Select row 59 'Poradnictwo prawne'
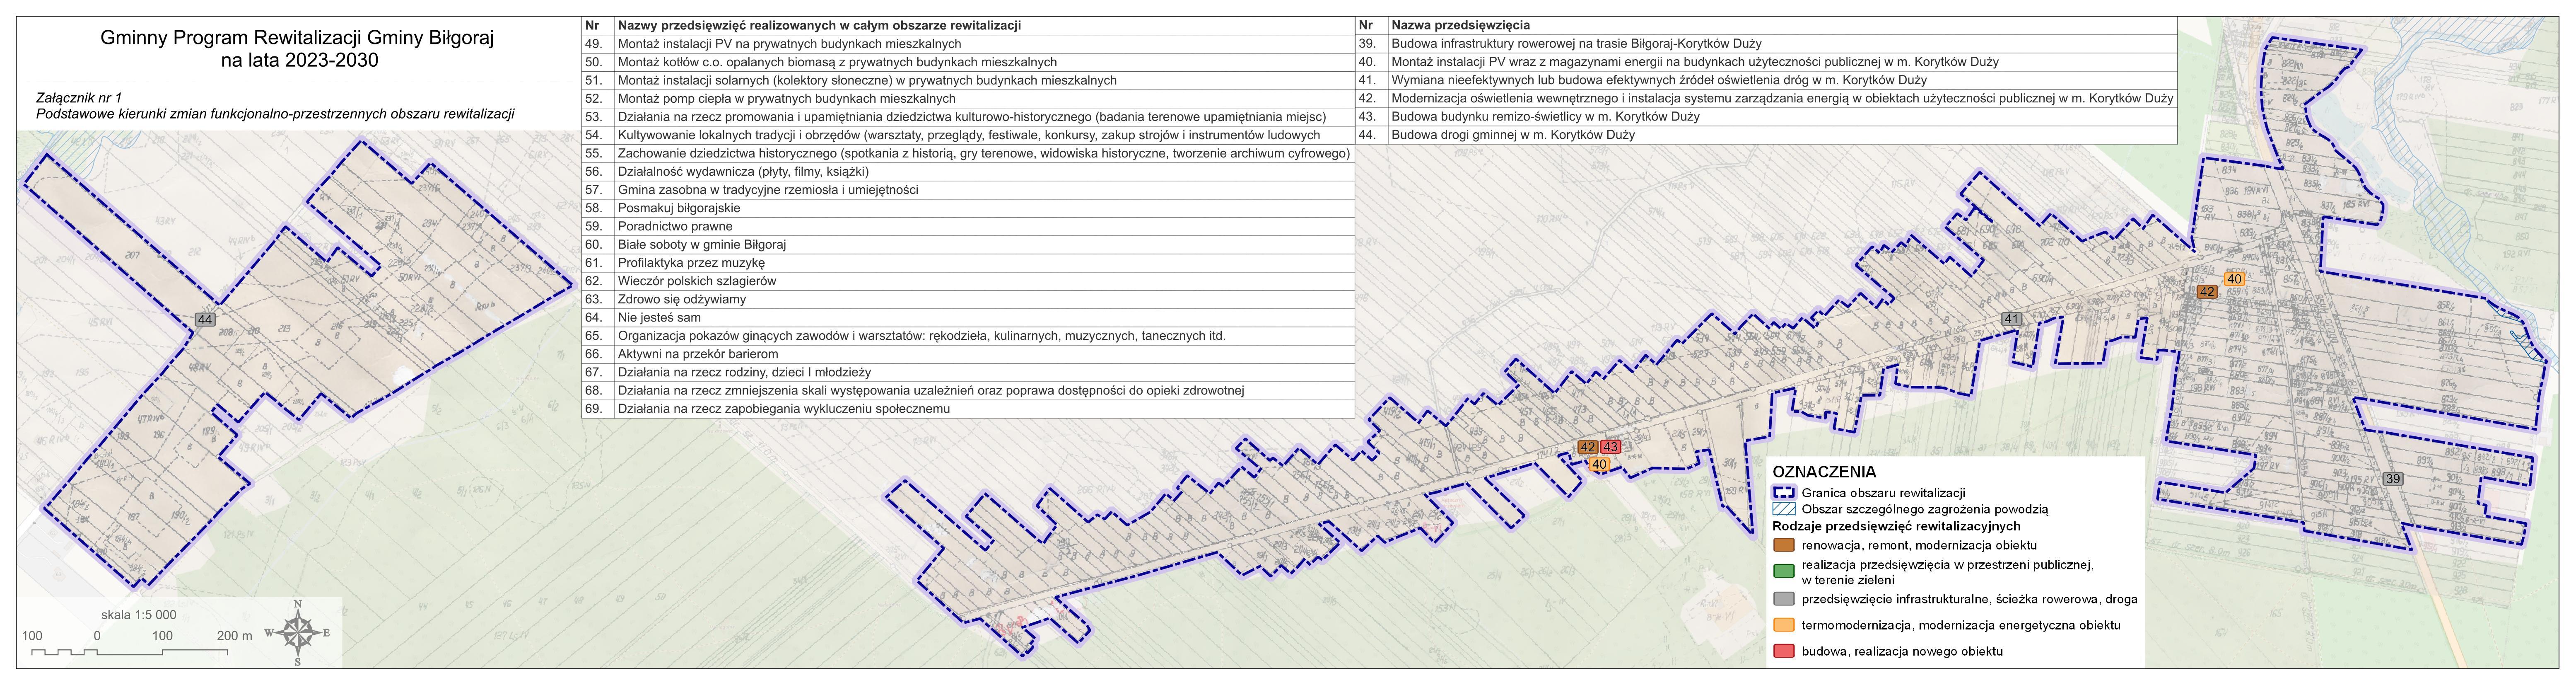The width and height of the screenshot is (2576, 685). [x=968, y=226]
